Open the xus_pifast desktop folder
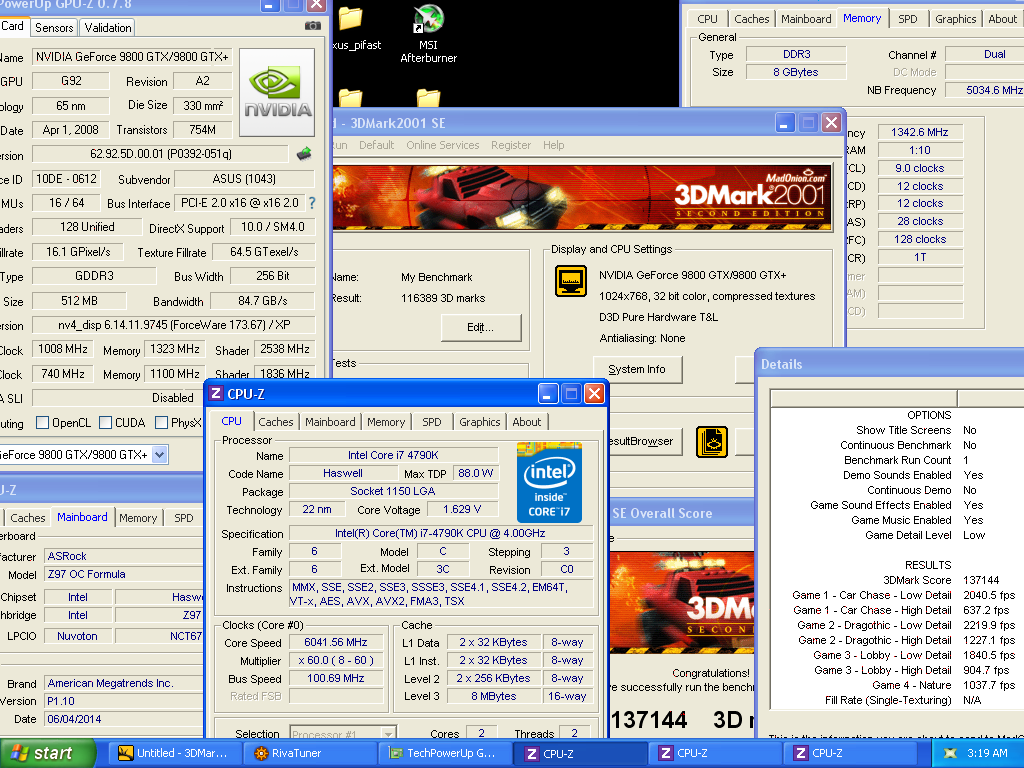Viewport: 1024px width, 768px height. [354, 29]
